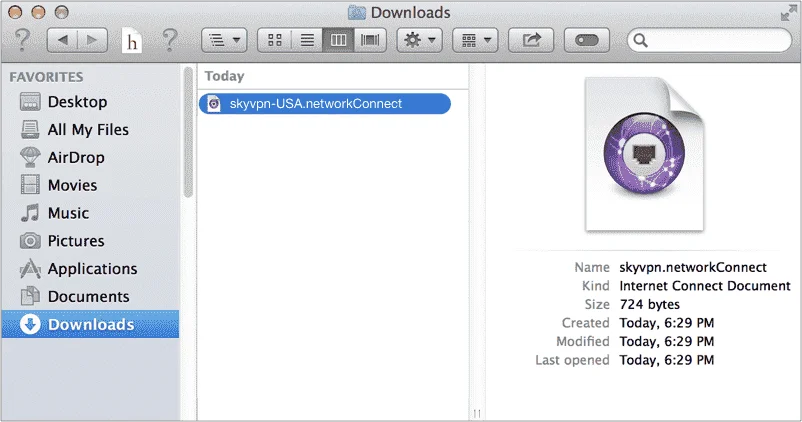Zoom the Downloads window with the third traffic-light button

[x=62, y=12]
